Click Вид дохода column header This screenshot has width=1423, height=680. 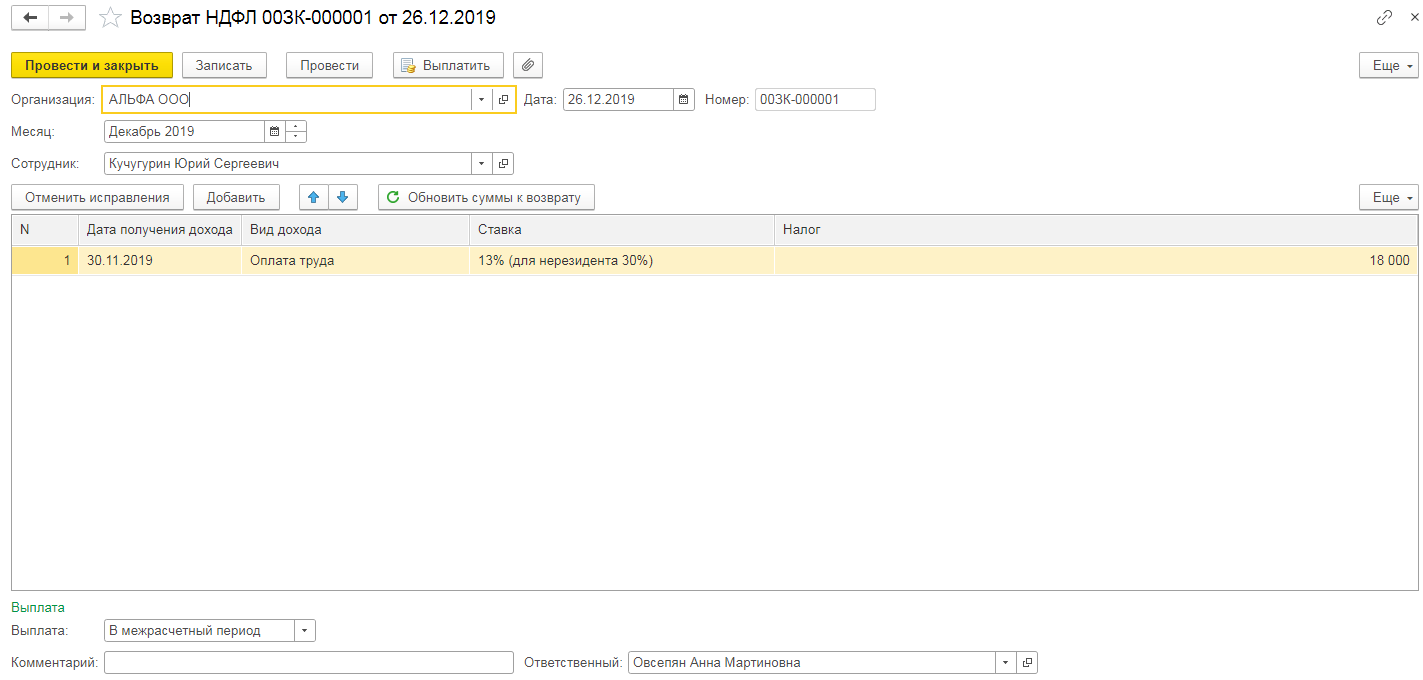[355, 230]
